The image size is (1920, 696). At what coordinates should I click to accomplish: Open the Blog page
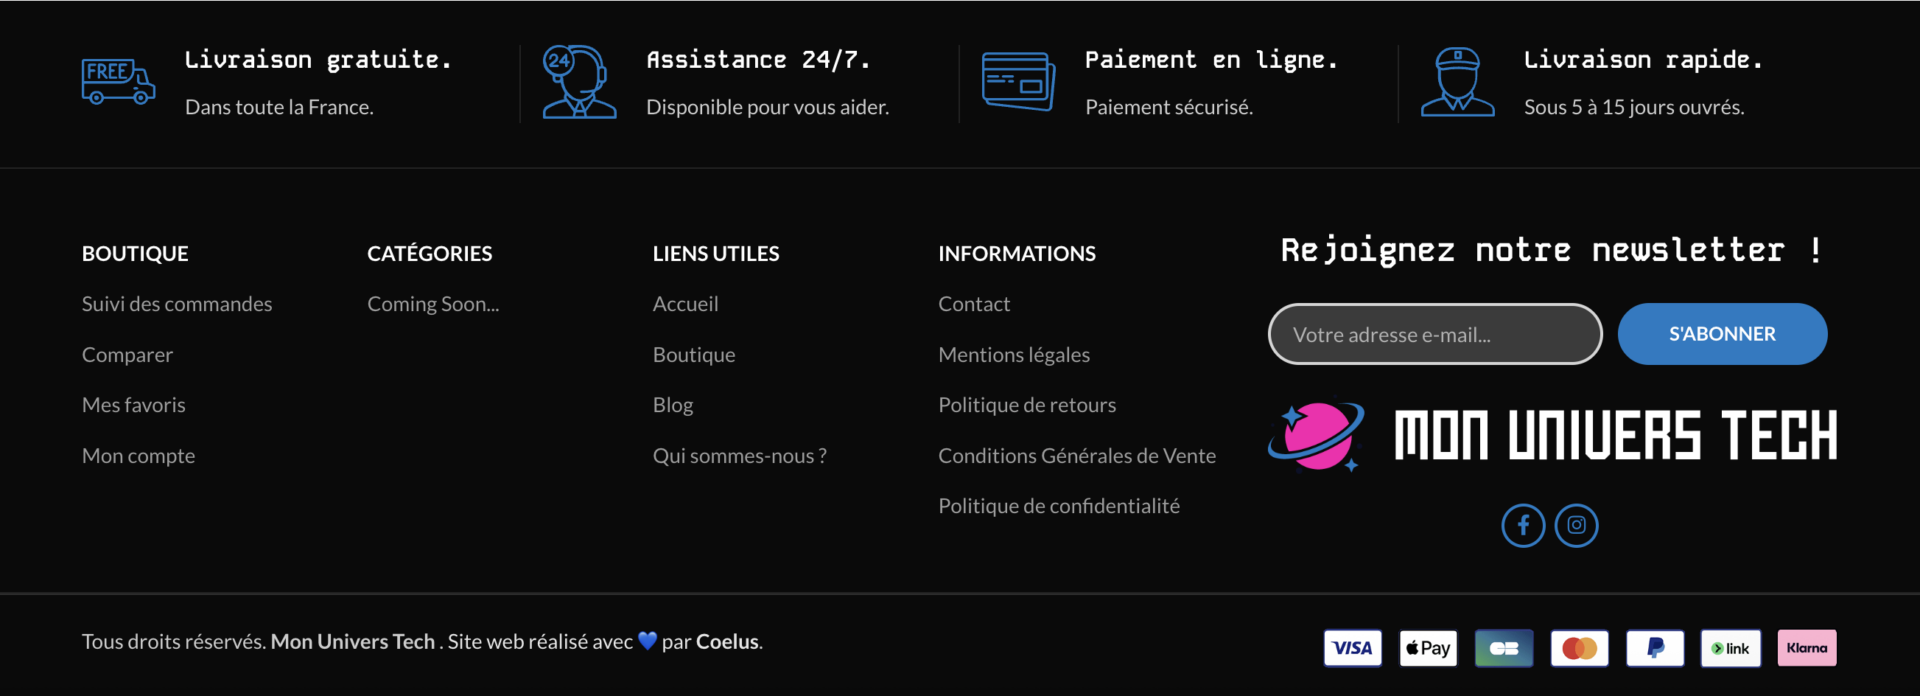(x=672, y=404)
